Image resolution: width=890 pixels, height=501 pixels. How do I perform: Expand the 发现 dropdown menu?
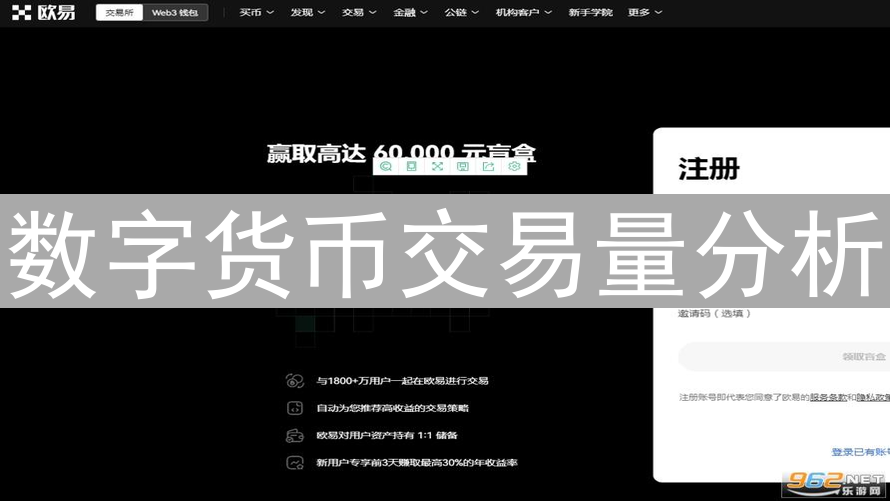pyautogui.click(x=308, y=12)
